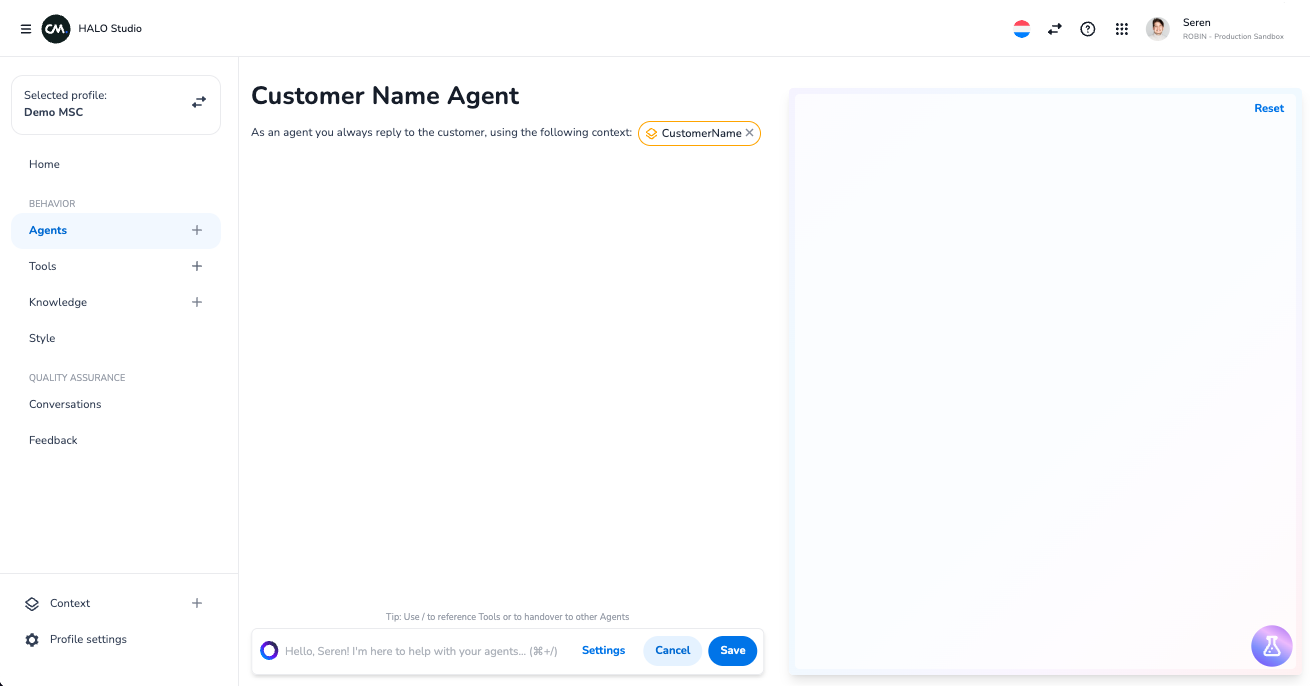
Task: Click the Save button
Action: tap(732, 650)
